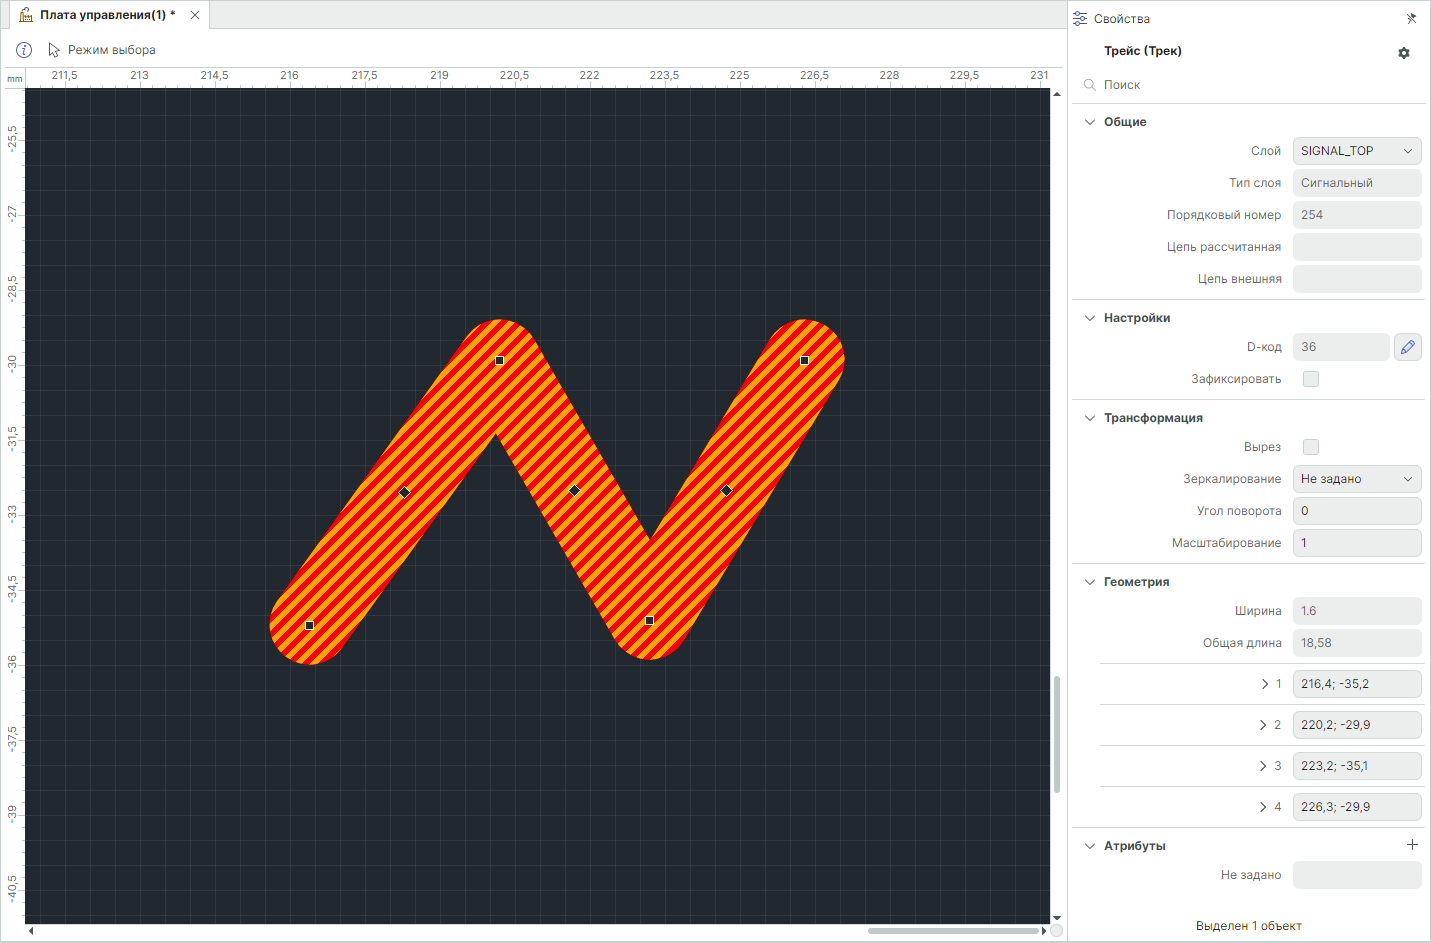Click the Угол поворота input field
1431x943 pixels.
coord(1356,511)
